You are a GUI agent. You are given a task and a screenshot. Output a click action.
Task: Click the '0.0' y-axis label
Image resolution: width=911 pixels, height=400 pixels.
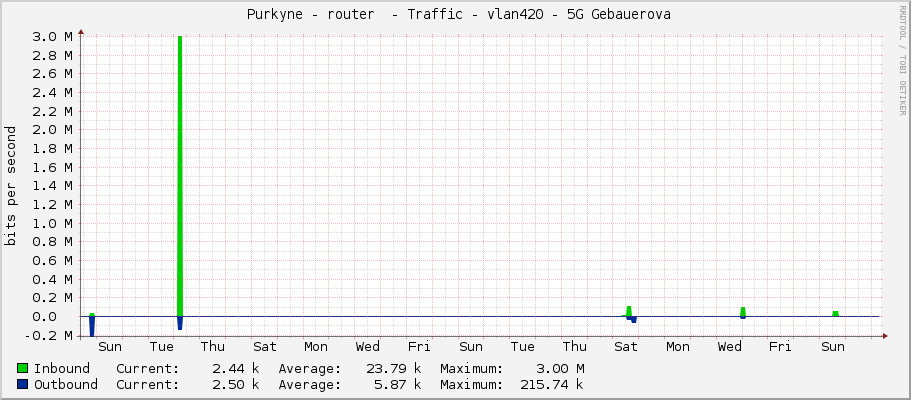tap(45, 317)
